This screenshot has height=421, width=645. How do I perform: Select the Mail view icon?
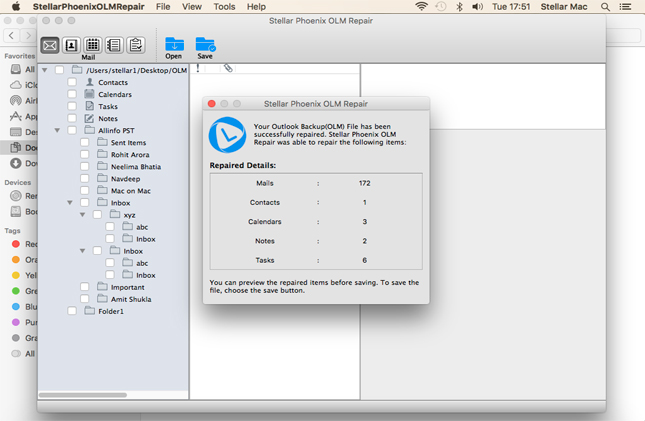50,45
